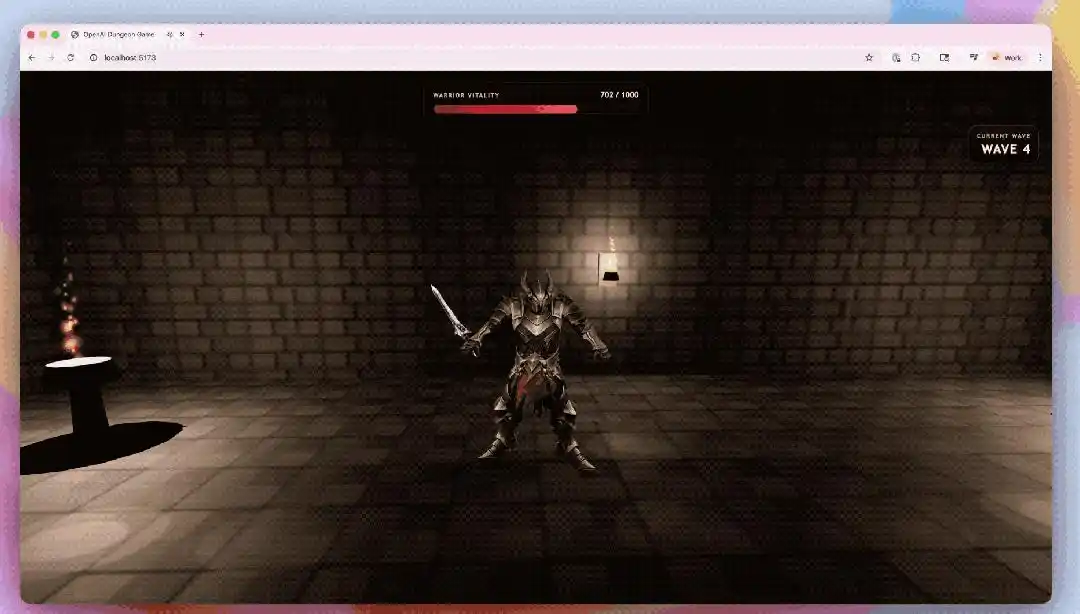
Task: Click the site information icon beside localhost
Action: tap(93, 58)
